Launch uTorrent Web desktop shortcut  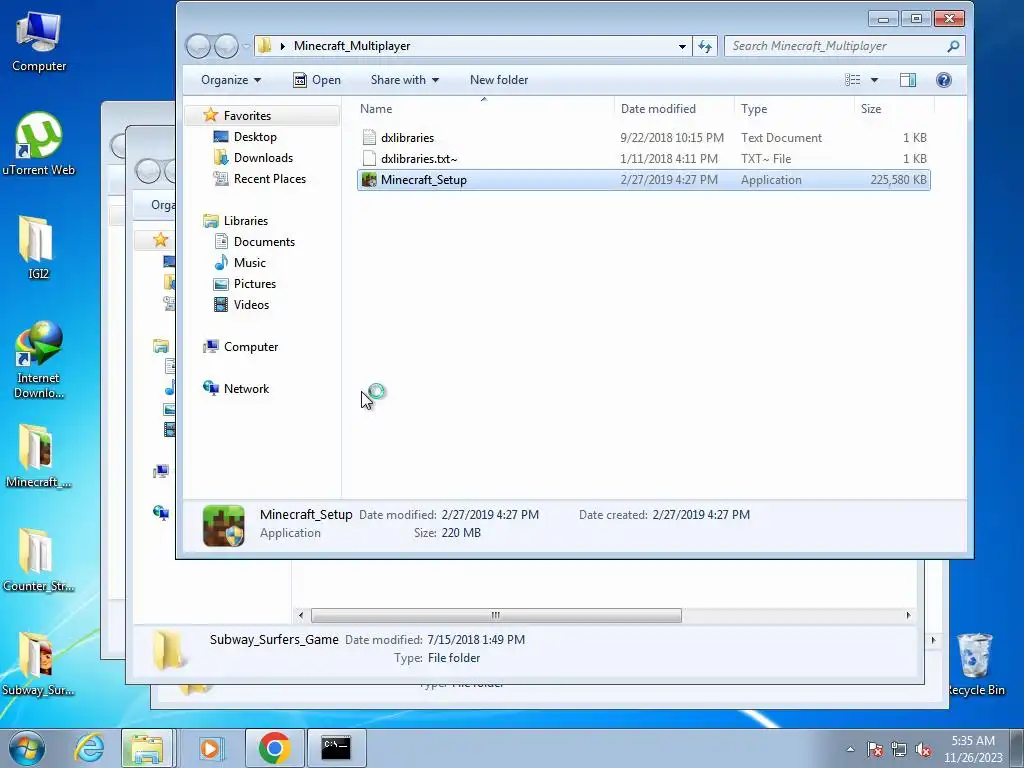pos(39,144)
